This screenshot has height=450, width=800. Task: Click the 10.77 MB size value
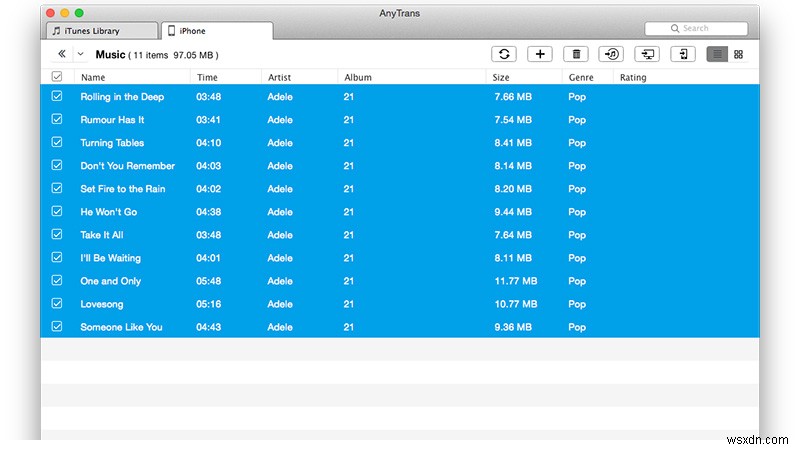[x=515, y=304]
